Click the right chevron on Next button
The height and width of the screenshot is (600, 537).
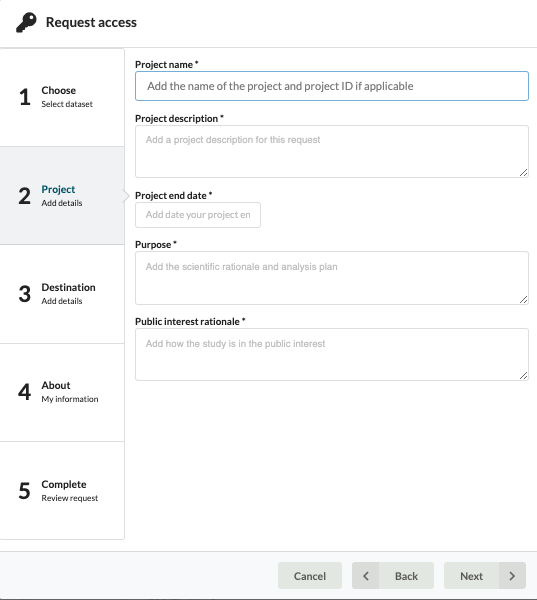click(x=512, y=576)
